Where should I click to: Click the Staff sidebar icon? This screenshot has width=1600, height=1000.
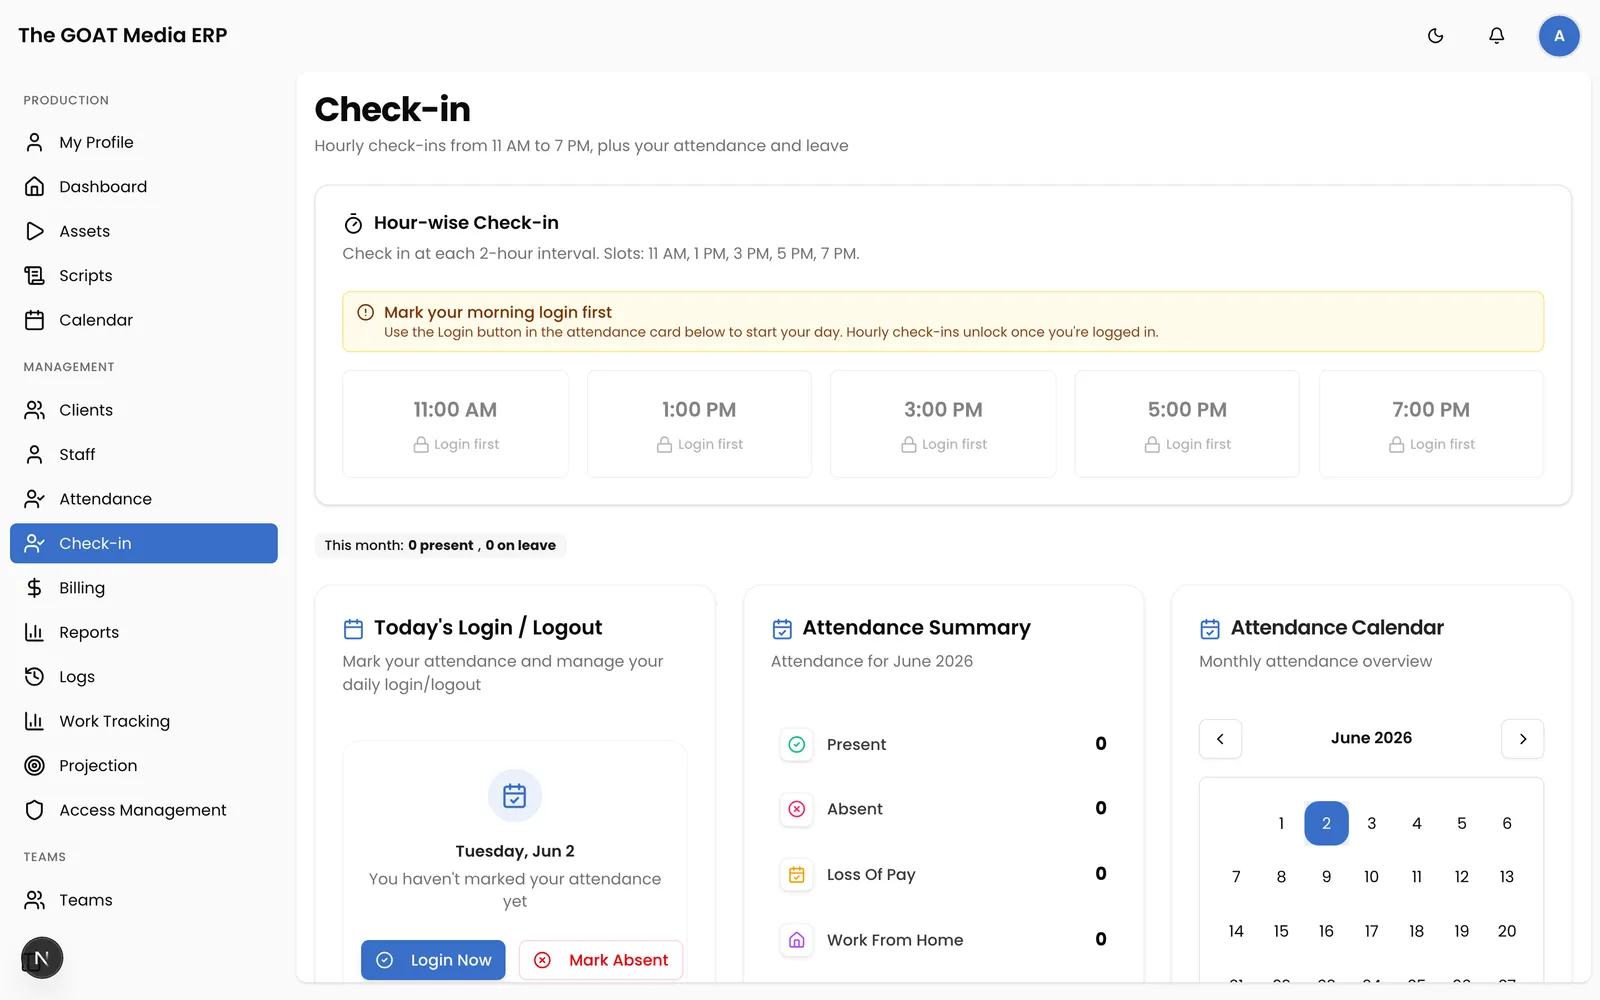[x=35, y=454]
